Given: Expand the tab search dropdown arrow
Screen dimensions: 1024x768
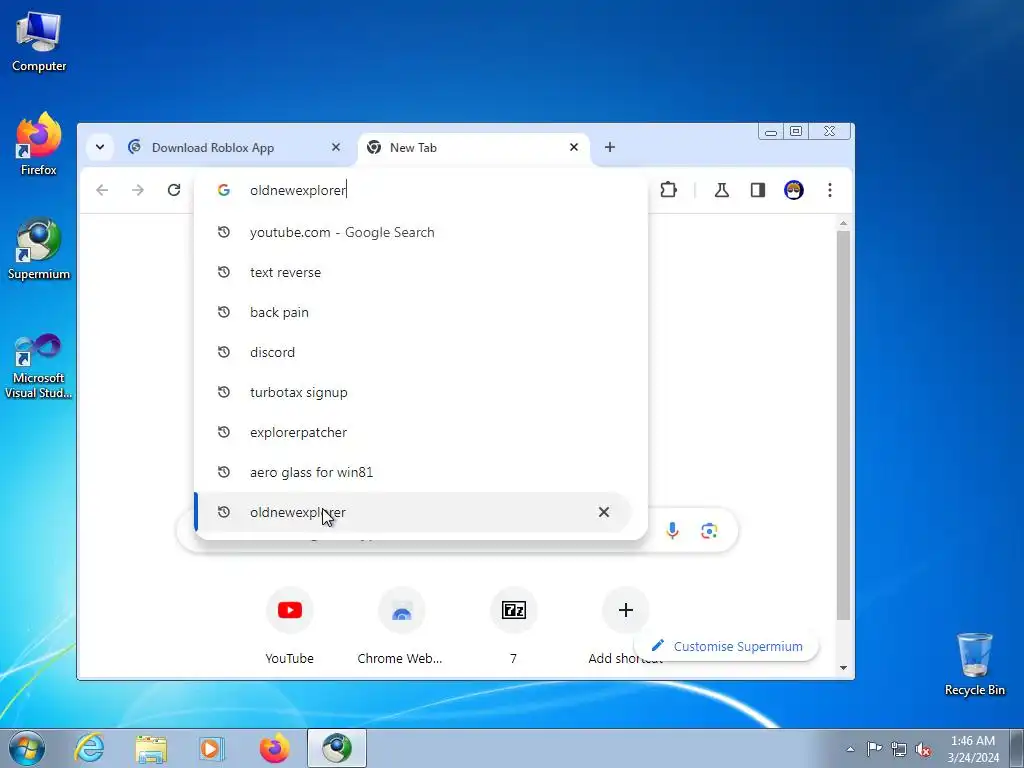Looking at the screenshot, I should pyautogui.click(x=100, y=148).
